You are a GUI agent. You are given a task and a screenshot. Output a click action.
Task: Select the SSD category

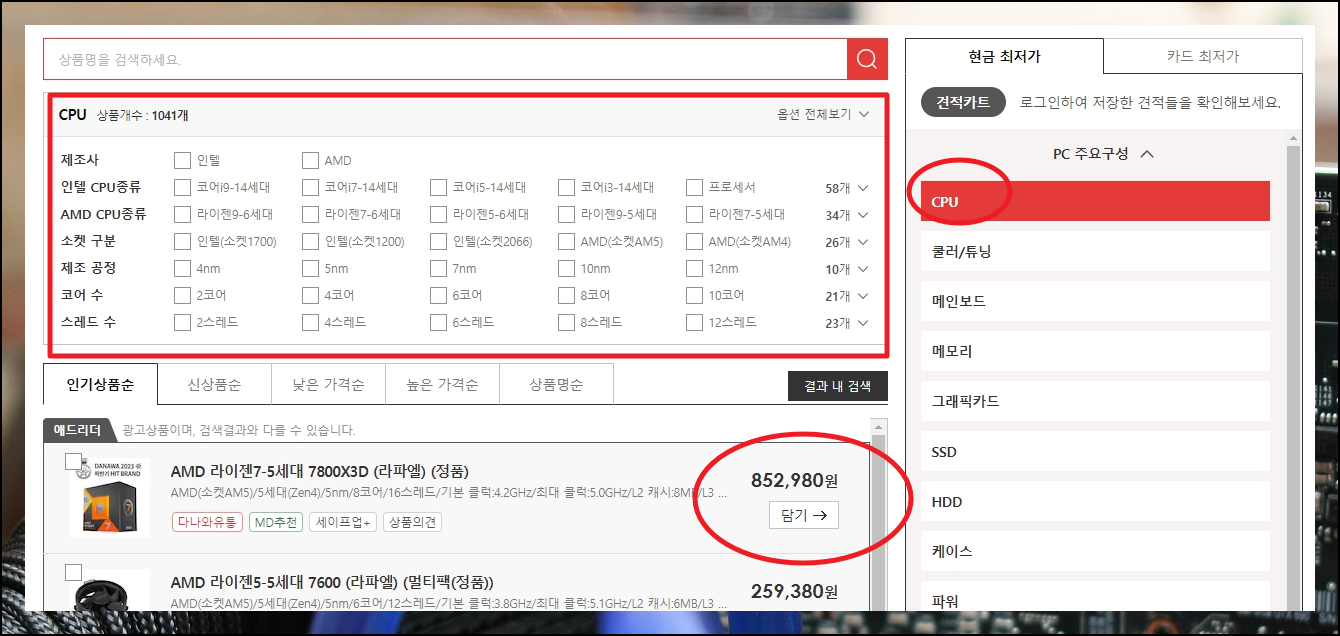tap(1095, 451)
